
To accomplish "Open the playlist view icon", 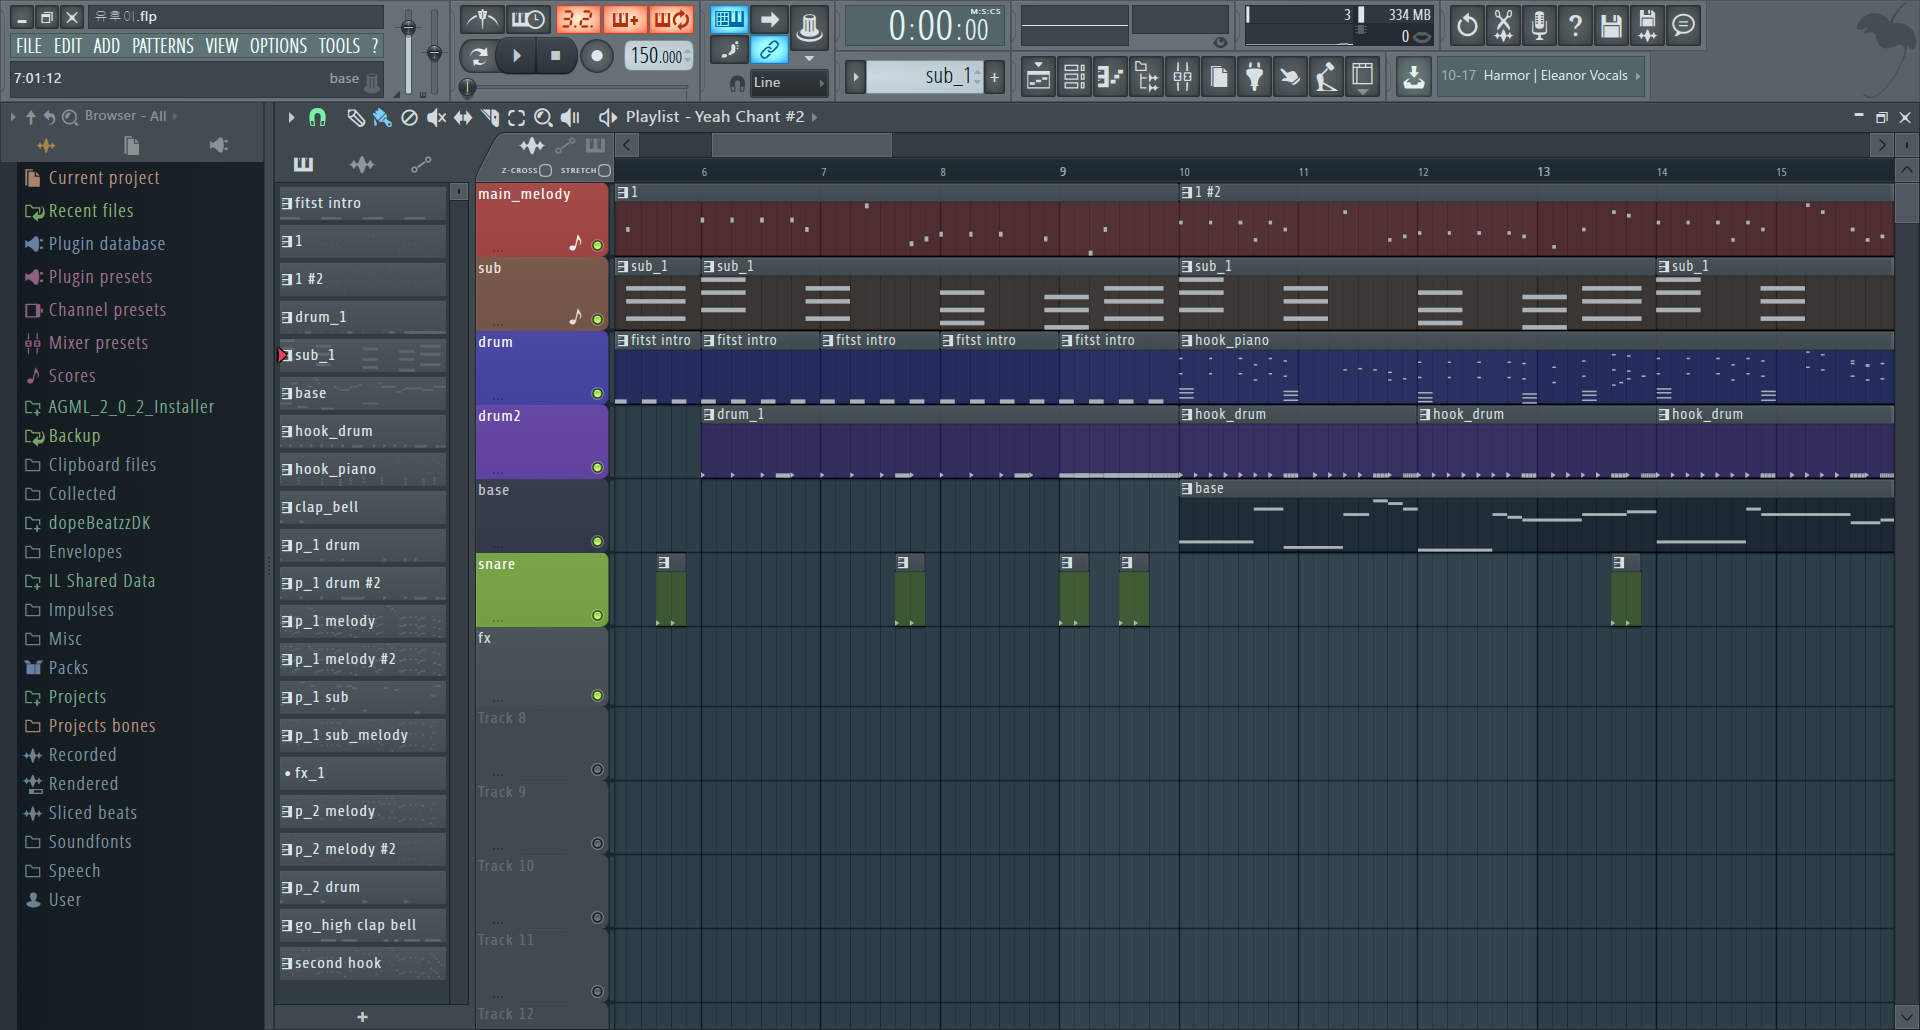I will pos(1038,76).
